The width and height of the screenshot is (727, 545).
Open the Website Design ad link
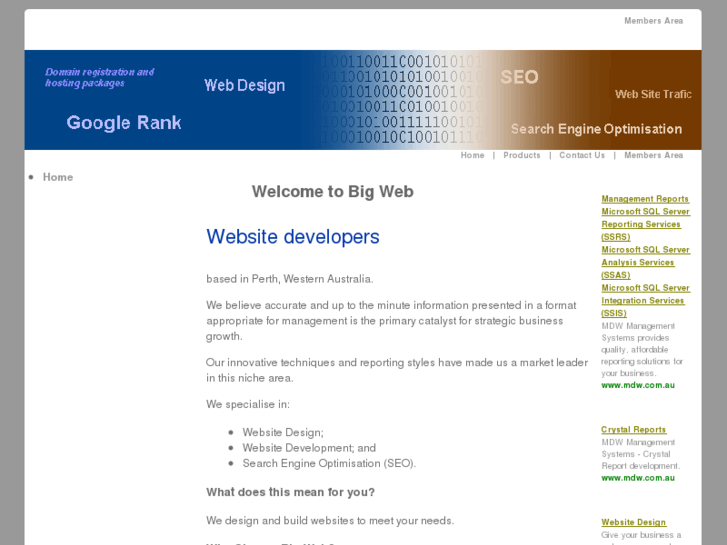(x=633, y=523)
